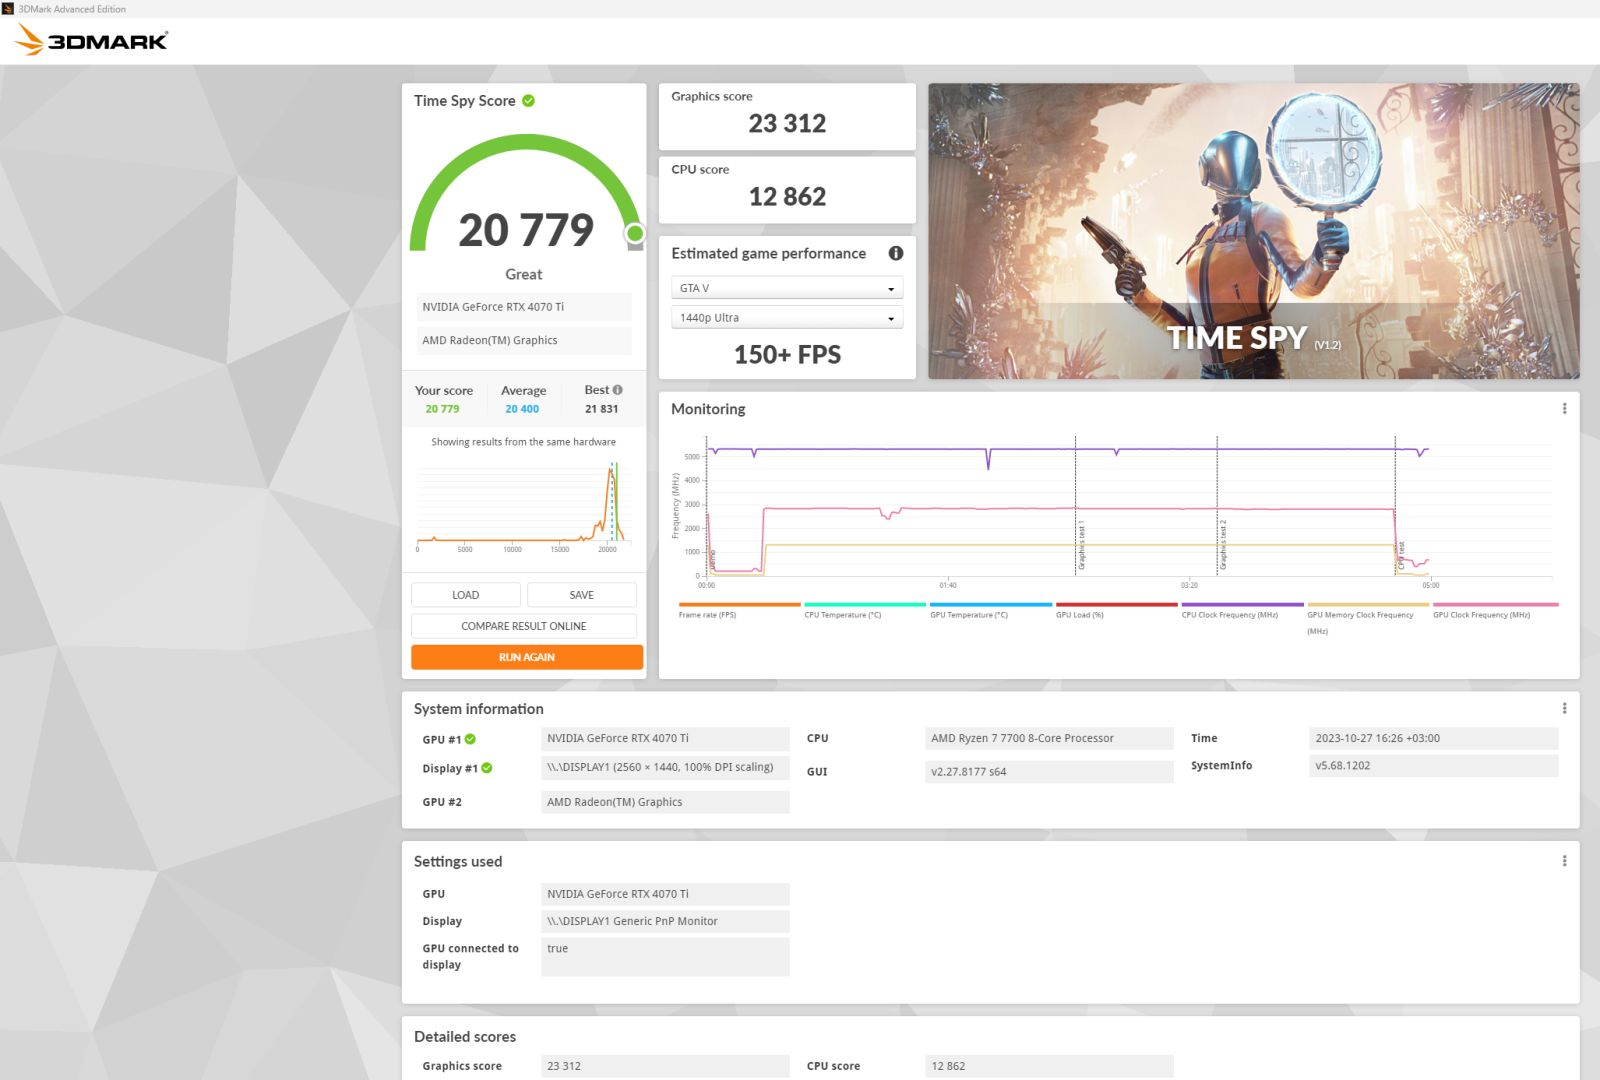Click the orange RUN AGAIN button
The height and width of the screenshot is (1080, 1600).
[x=527, y=657]
